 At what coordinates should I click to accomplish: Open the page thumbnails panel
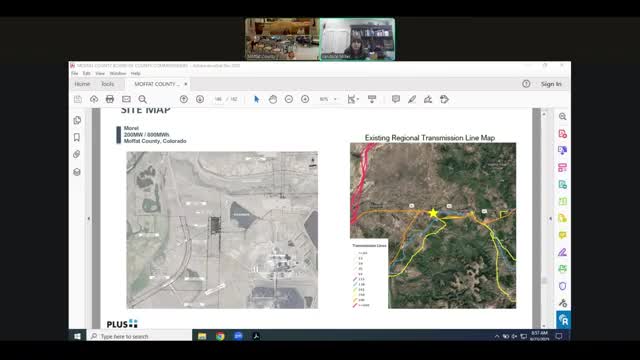pos(77,120)
